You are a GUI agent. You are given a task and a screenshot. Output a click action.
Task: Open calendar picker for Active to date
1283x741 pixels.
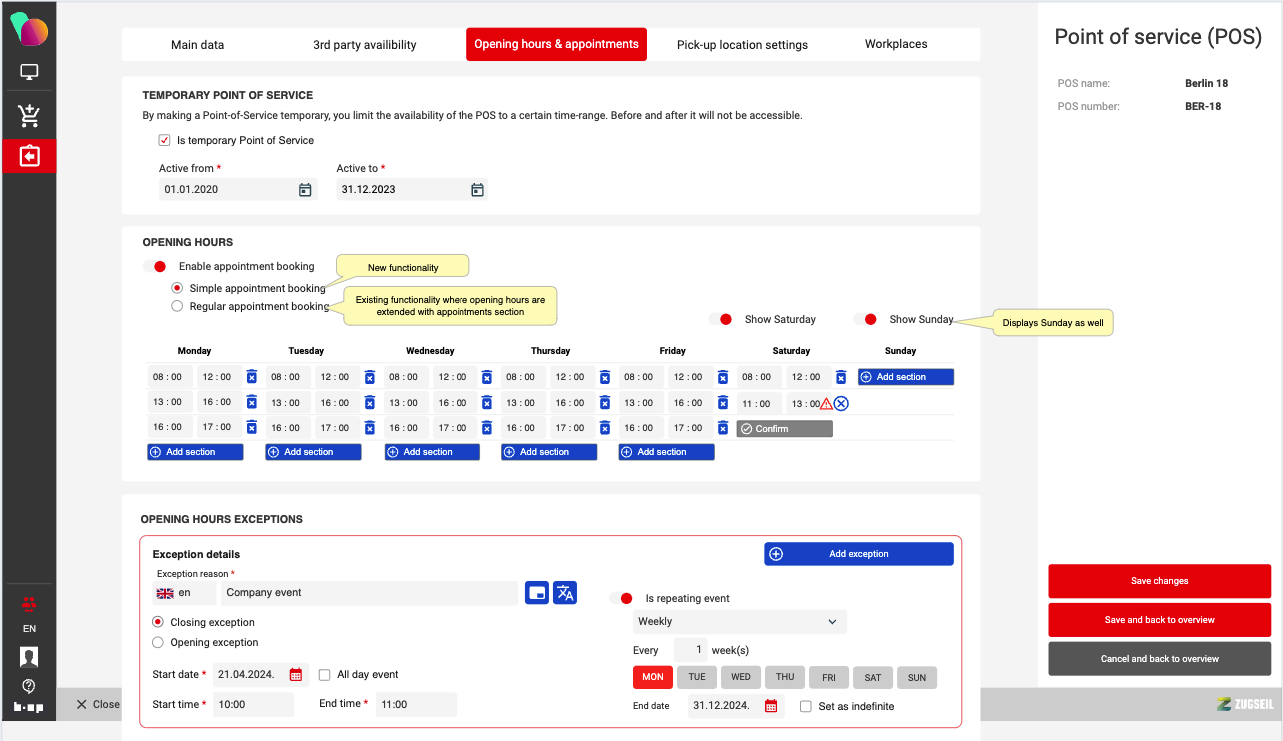tap(477, 190)
